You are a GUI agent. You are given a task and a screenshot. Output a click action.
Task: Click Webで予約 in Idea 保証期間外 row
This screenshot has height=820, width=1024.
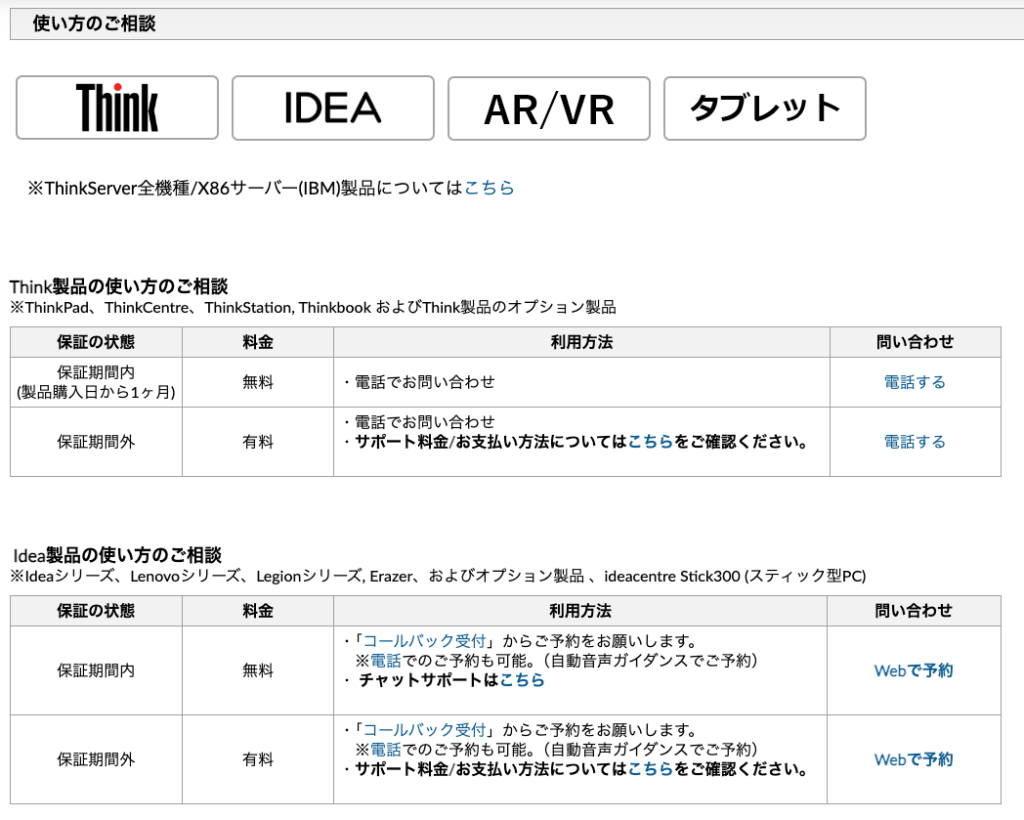[913, 759]
